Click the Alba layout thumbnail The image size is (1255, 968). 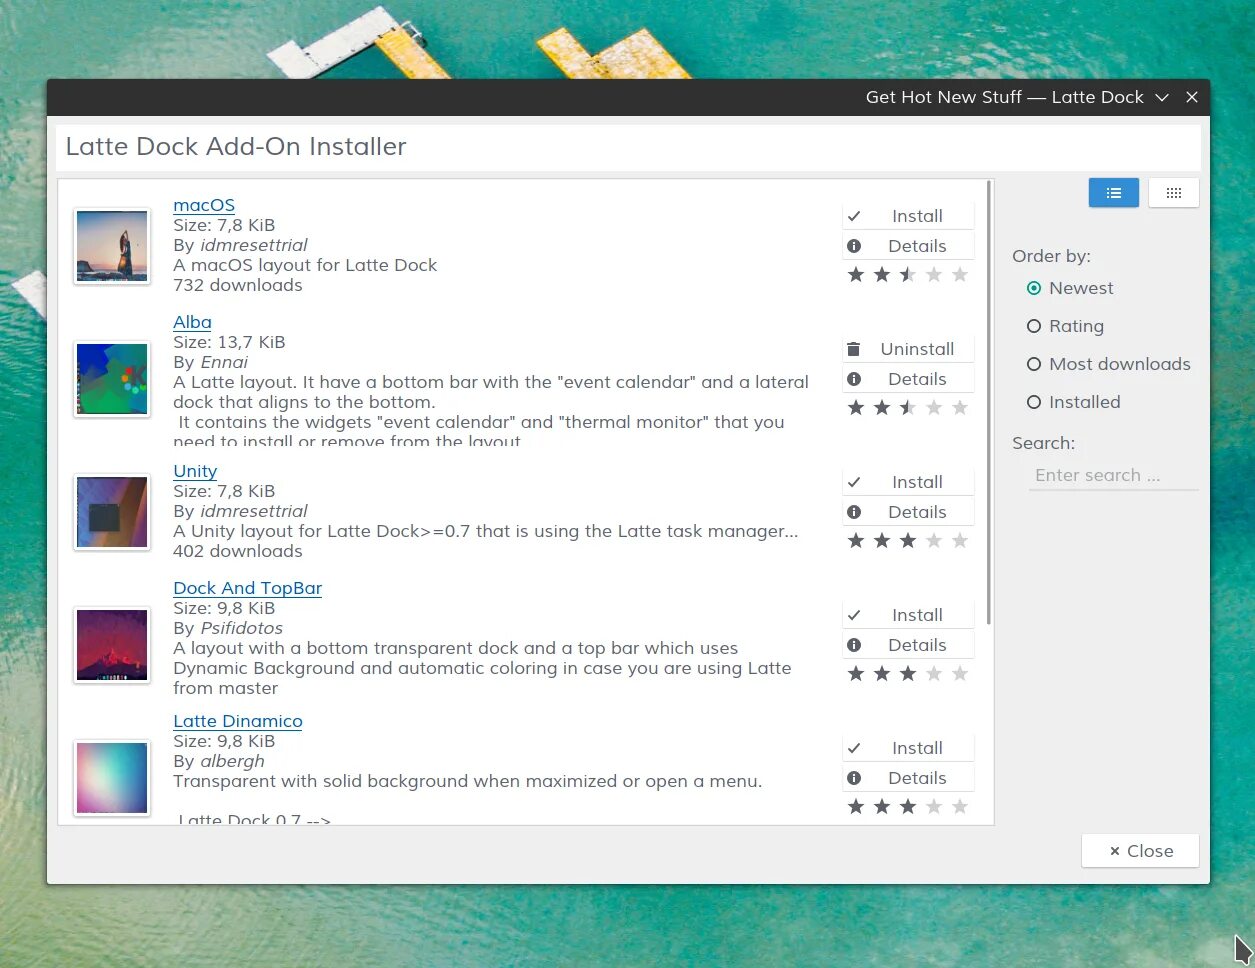click(112, 379)
